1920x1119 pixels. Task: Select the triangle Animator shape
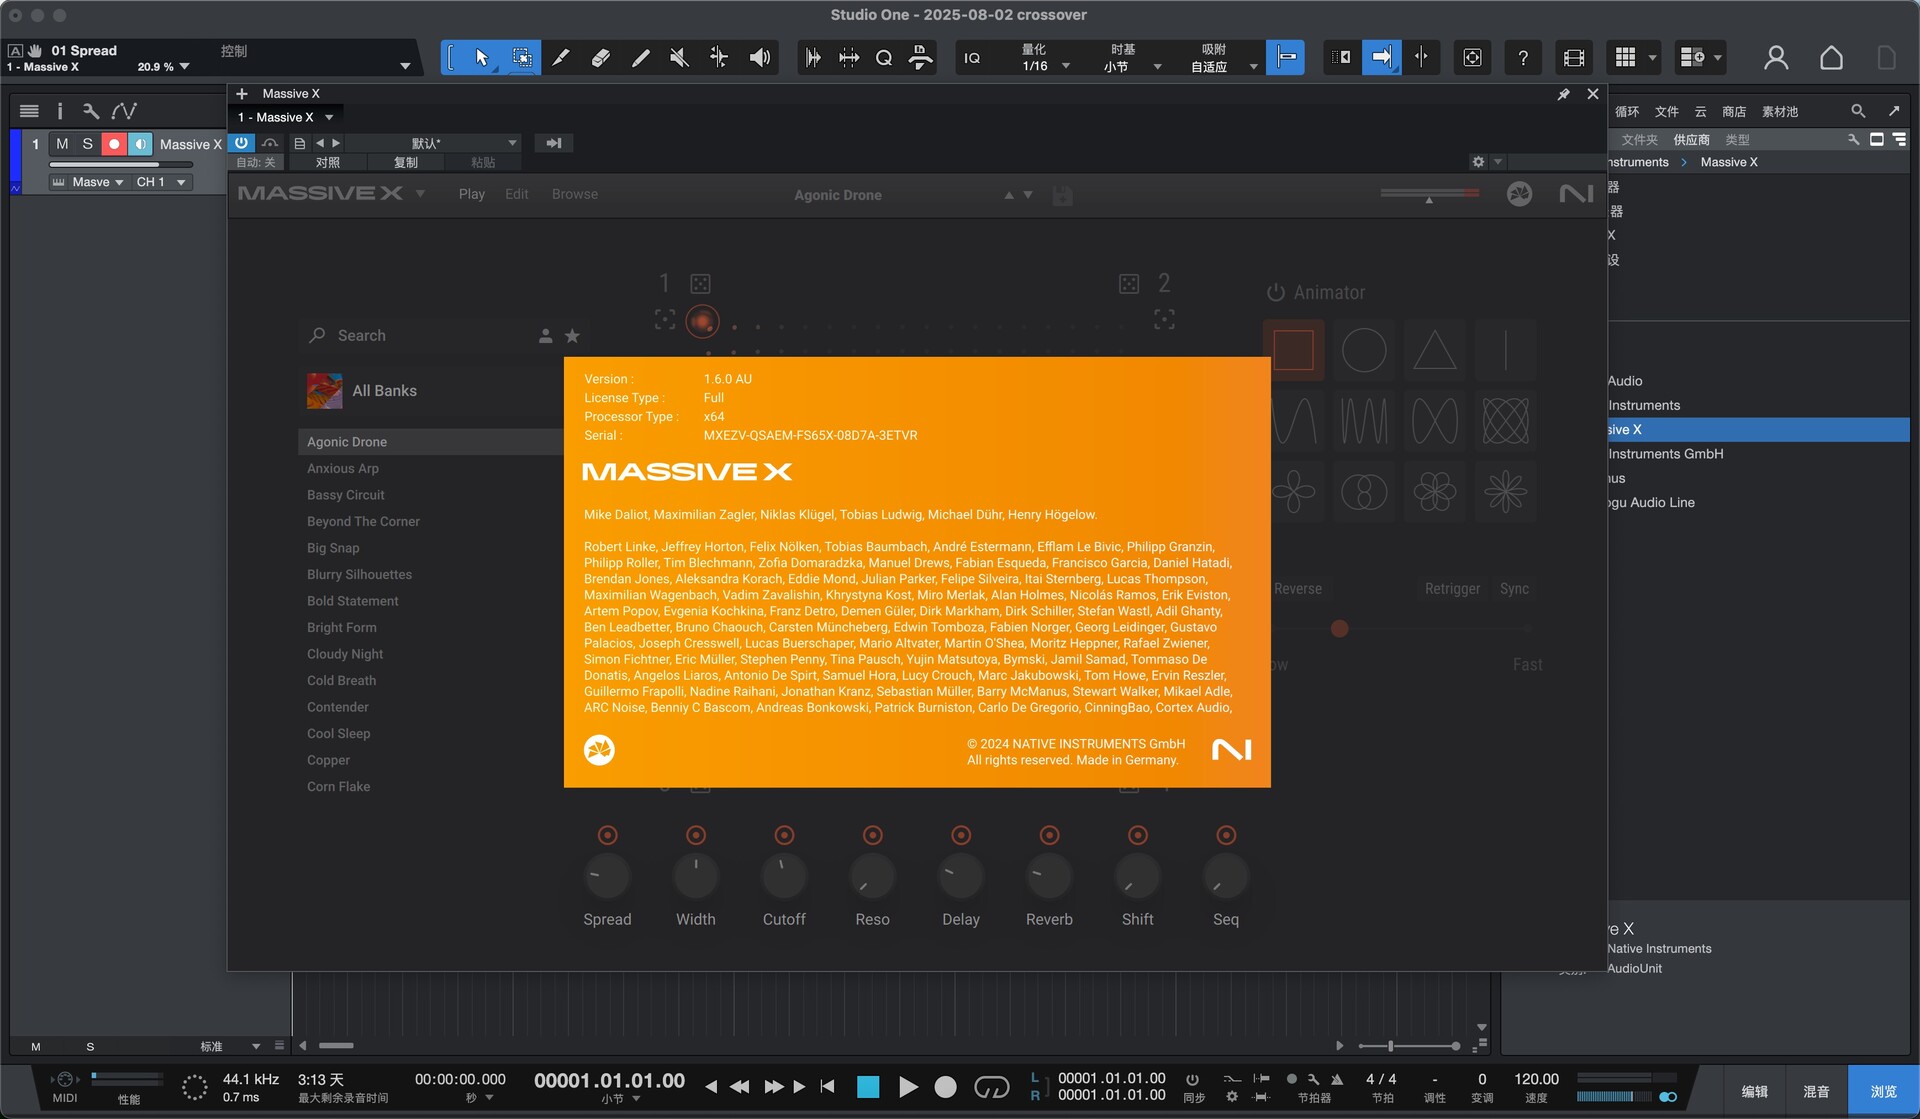(1434, 350)
